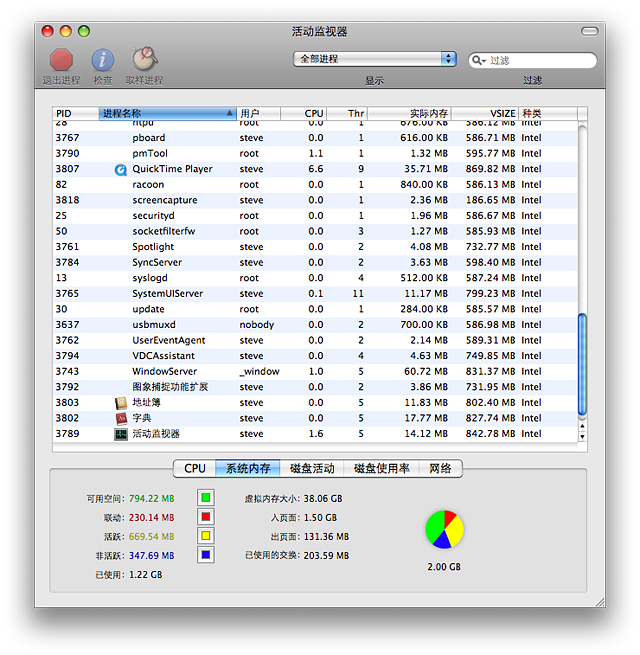Toggle toolbar with the pill button
The image size is (640, 655).
[589, 31]
